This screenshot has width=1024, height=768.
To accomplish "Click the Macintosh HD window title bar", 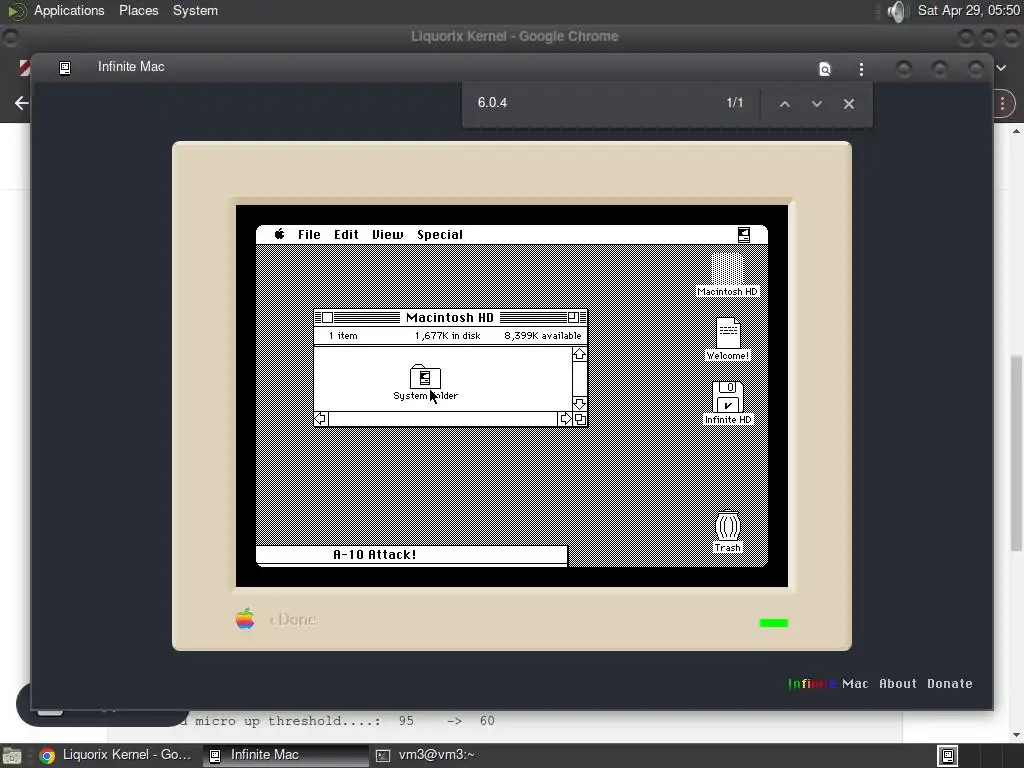I will click(x=450, y=317).
